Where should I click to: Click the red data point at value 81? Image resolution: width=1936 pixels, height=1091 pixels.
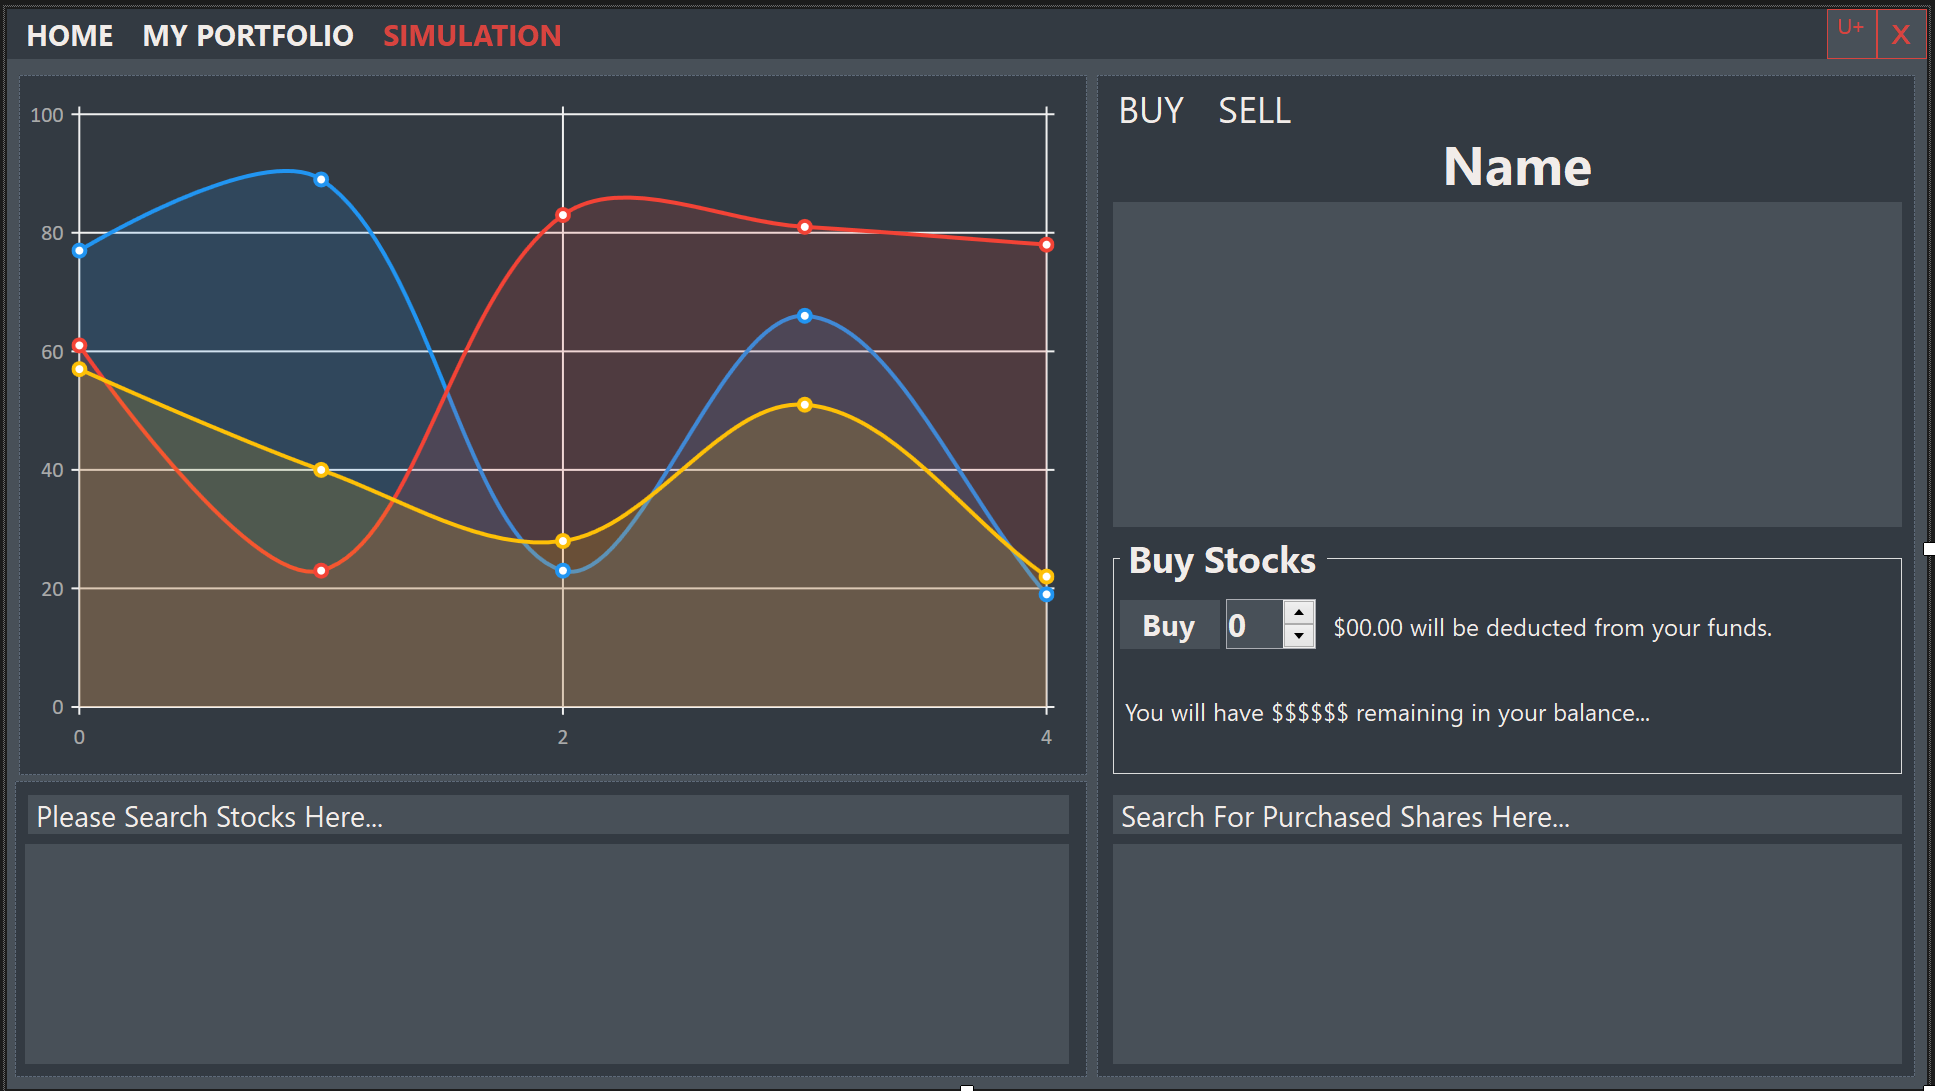[x=805, y=227]
